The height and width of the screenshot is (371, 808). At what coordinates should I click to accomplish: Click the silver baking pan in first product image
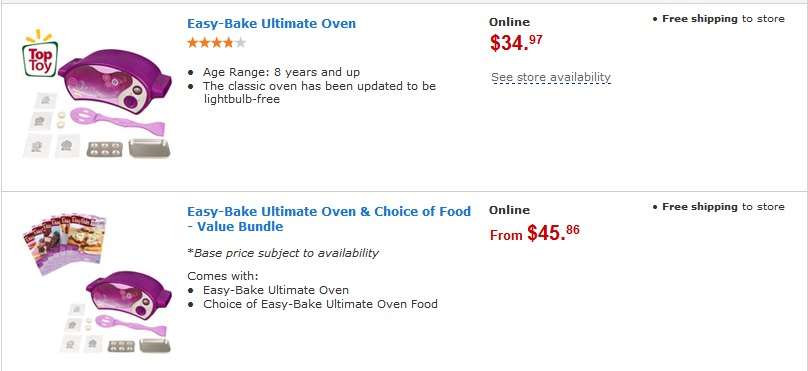149,148
